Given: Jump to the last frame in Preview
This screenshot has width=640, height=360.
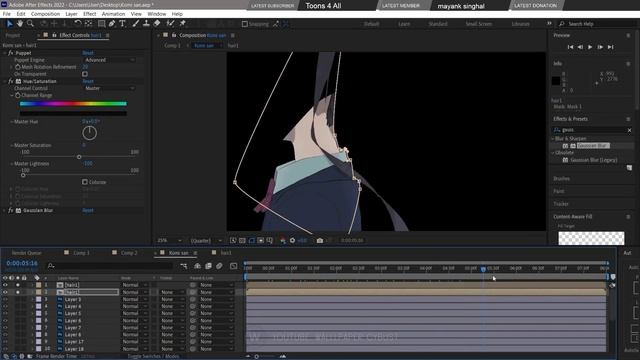Looking at the screenshot, I should (611, 47).
